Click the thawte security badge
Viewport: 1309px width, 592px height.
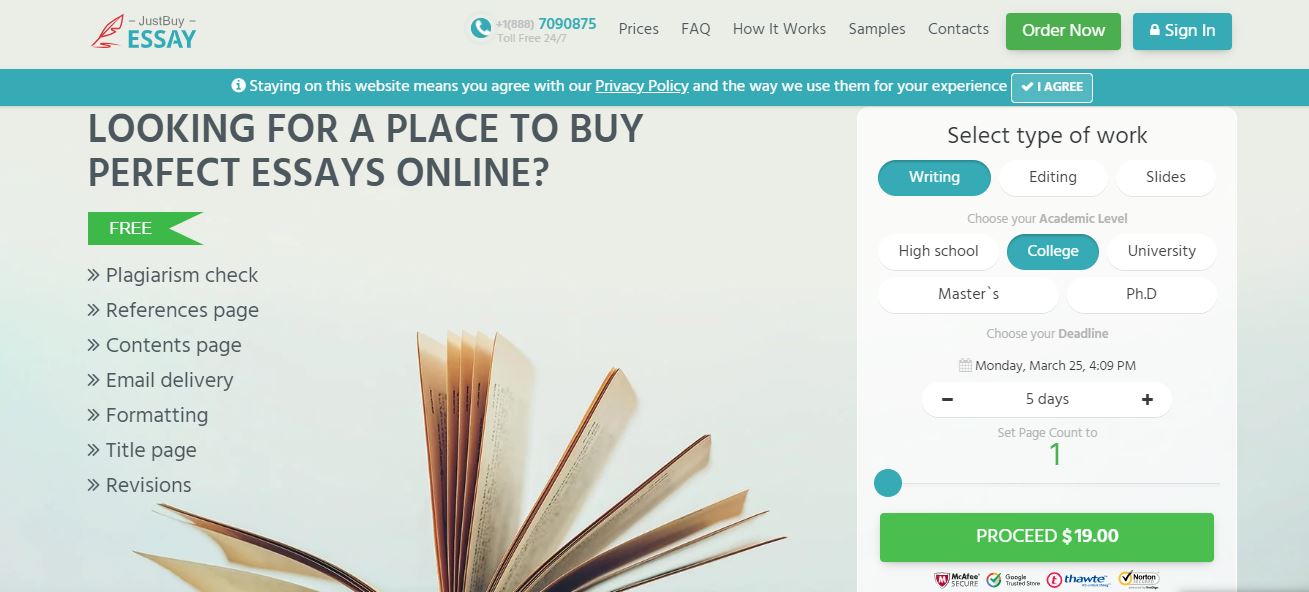(x=1076, y=580)
